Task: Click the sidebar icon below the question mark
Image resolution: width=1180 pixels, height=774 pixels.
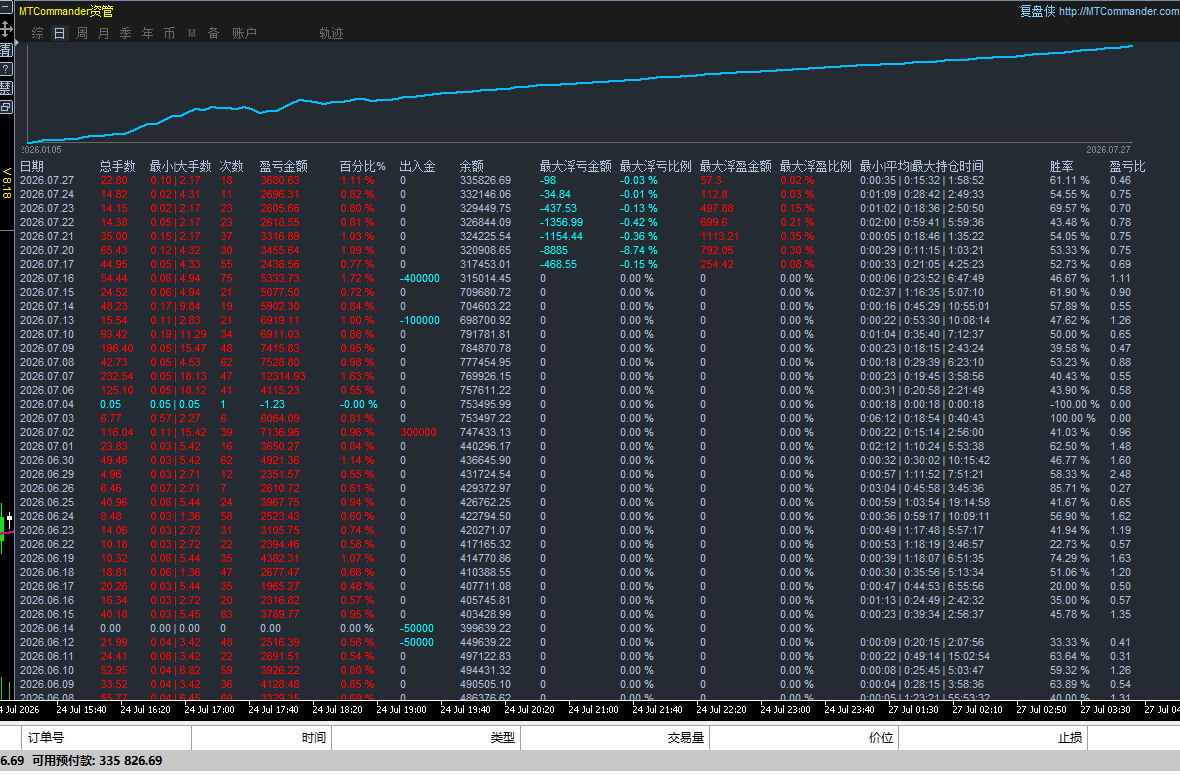Action: tap(6, 88)
